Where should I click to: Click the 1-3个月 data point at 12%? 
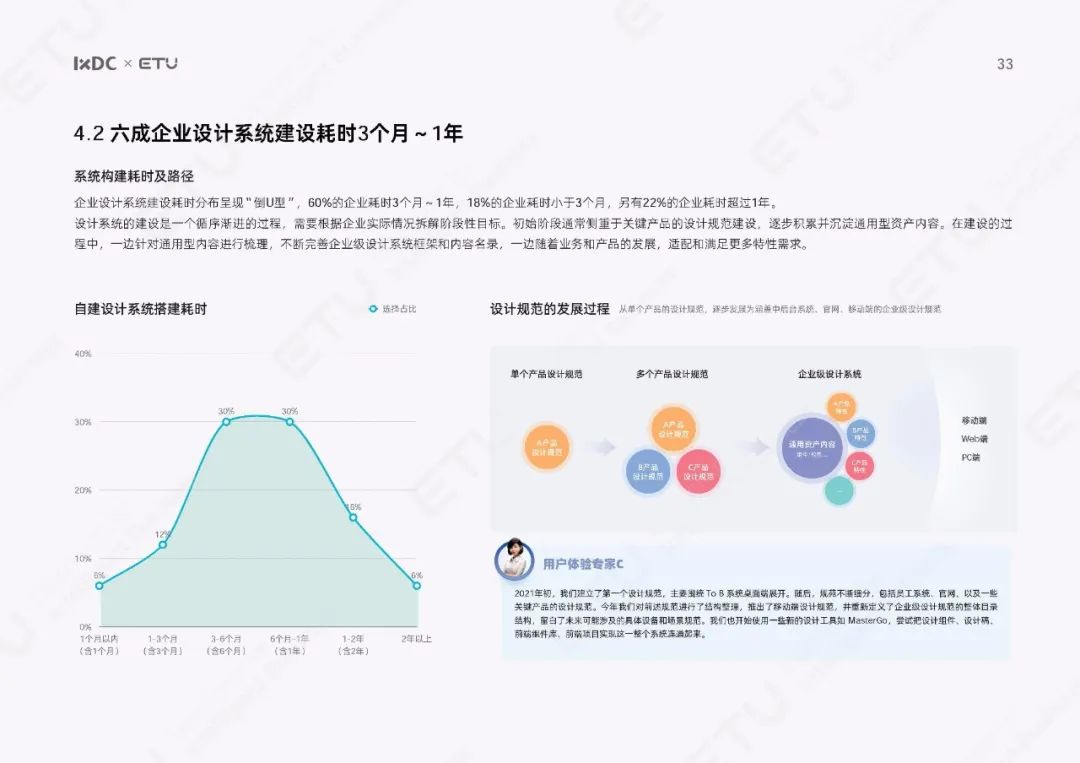(x=162, y=545)
